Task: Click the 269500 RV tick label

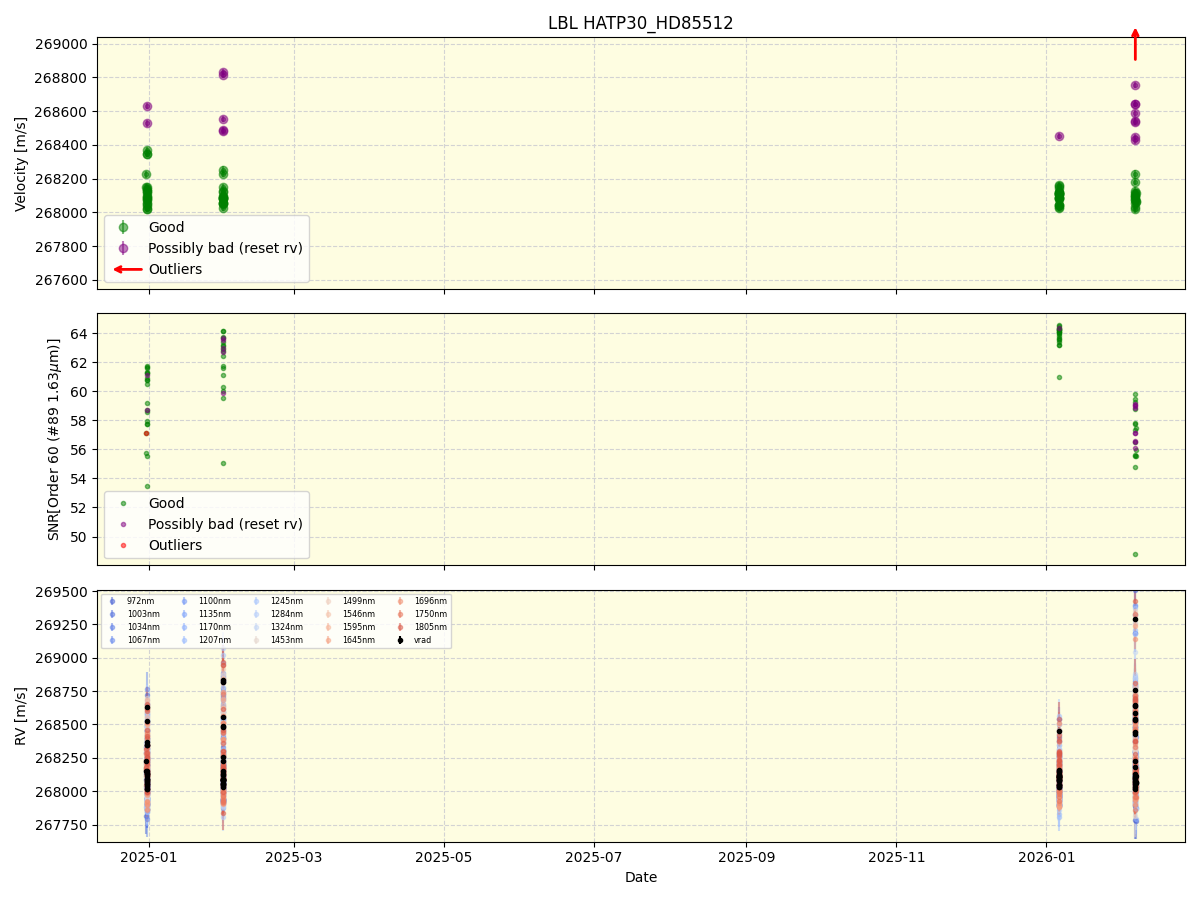Action: click(61, 591)
